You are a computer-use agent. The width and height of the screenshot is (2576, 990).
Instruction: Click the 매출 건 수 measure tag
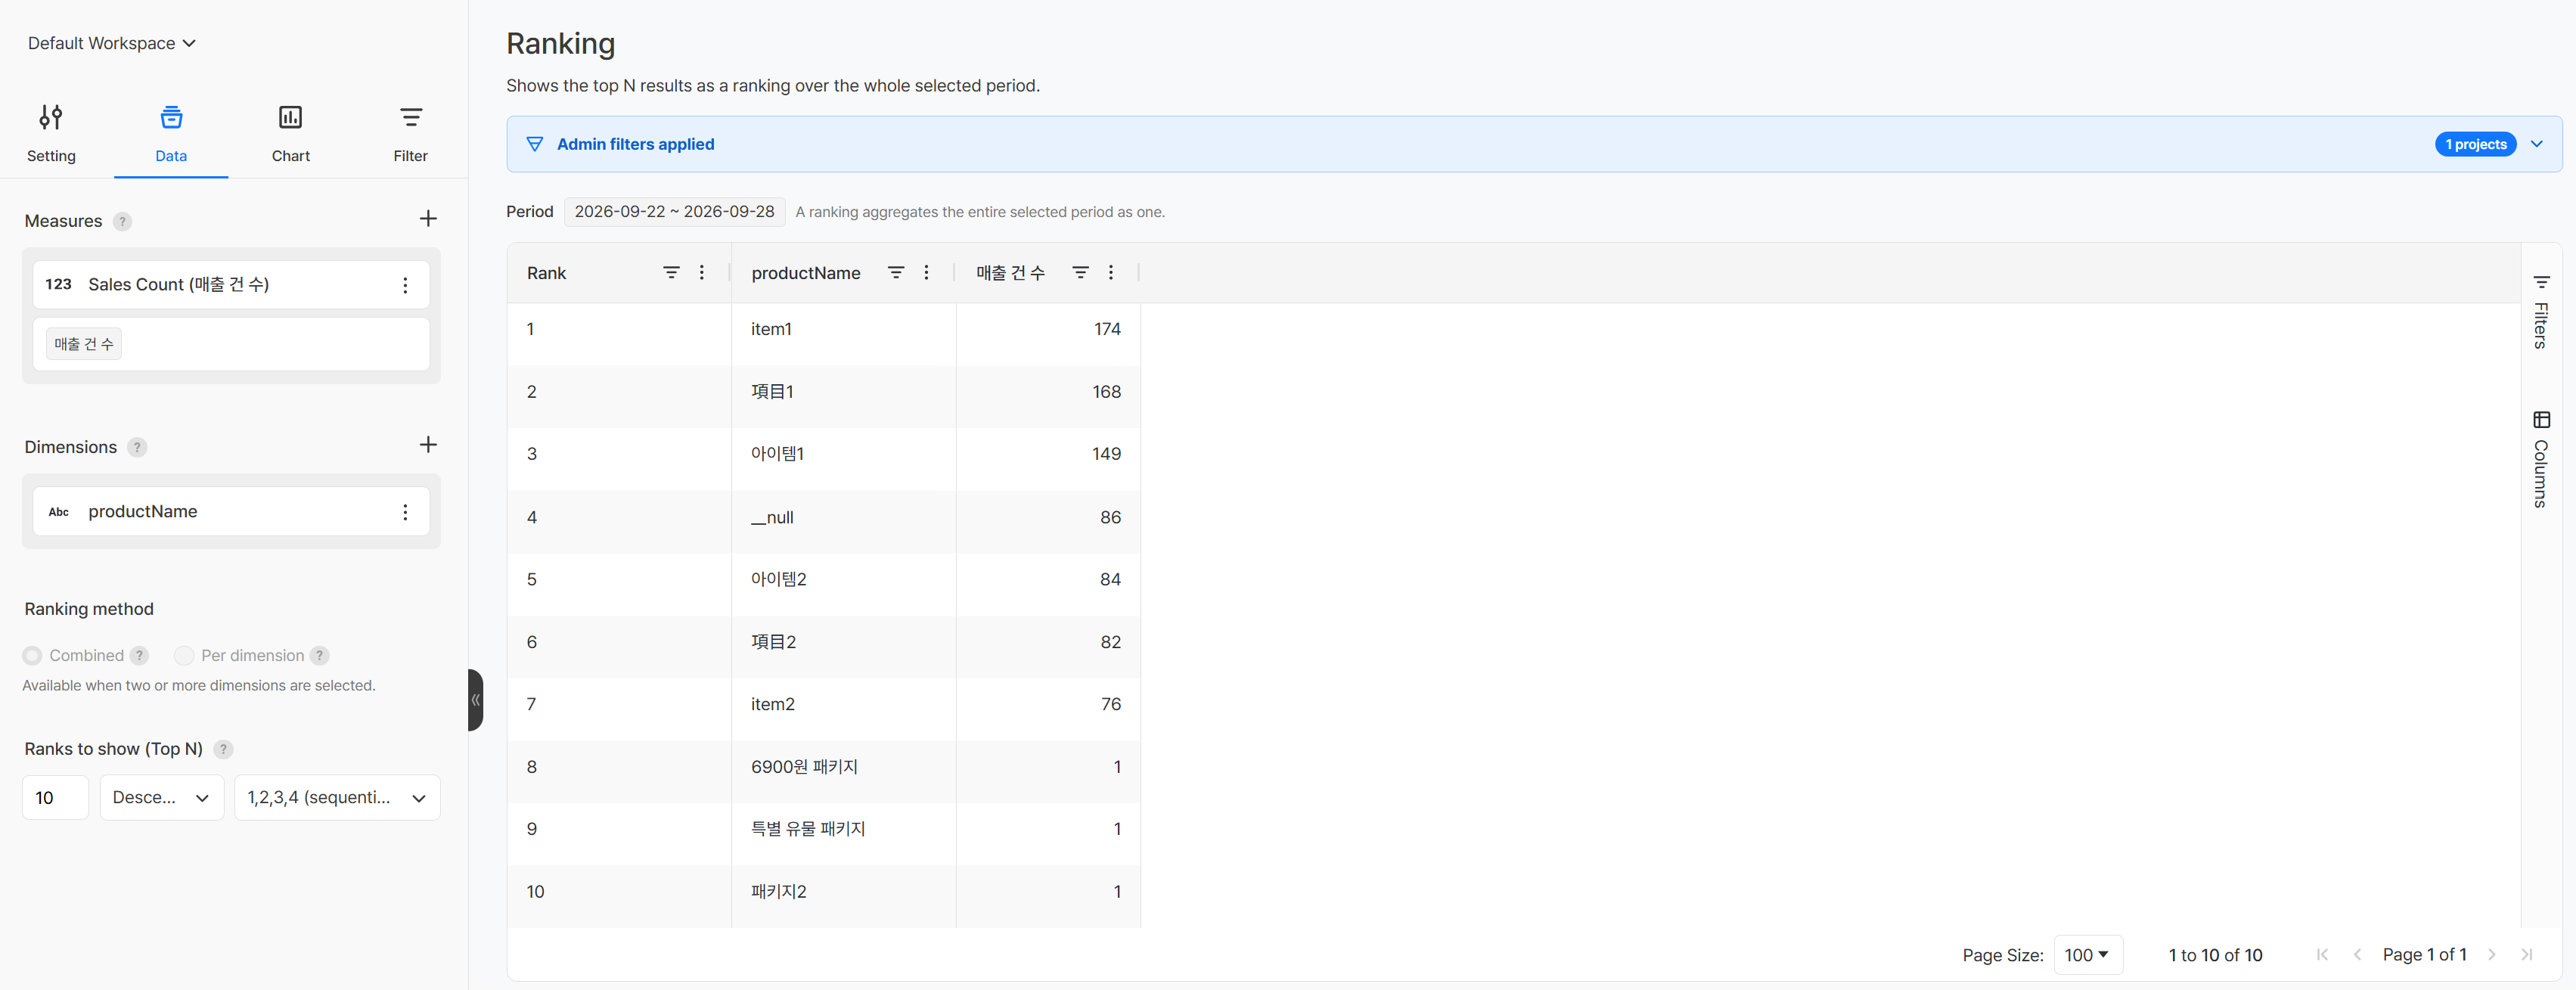tap(84, 344)
